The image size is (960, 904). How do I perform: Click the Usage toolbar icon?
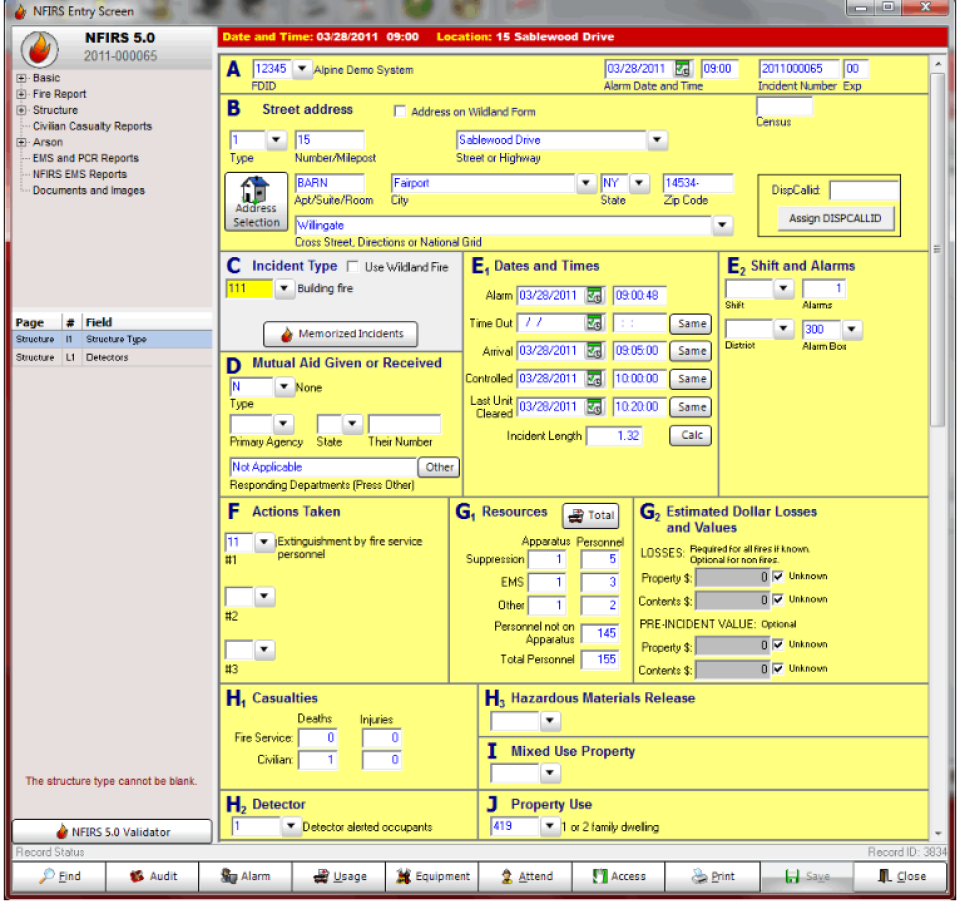coord(340,876)
